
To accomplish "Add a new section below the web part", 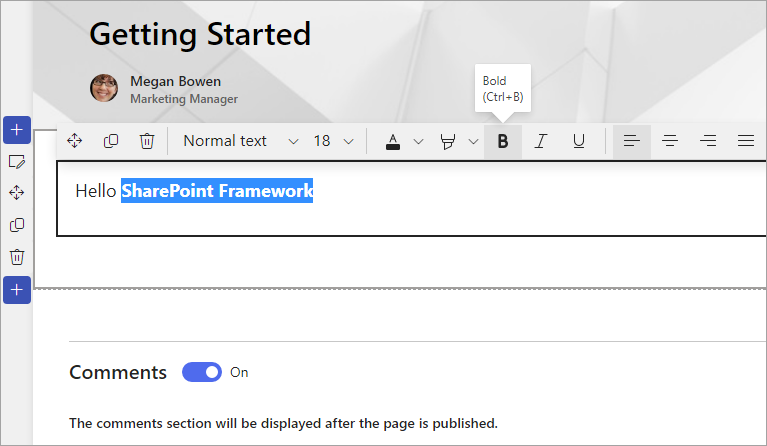I will (x=17, y=290).
